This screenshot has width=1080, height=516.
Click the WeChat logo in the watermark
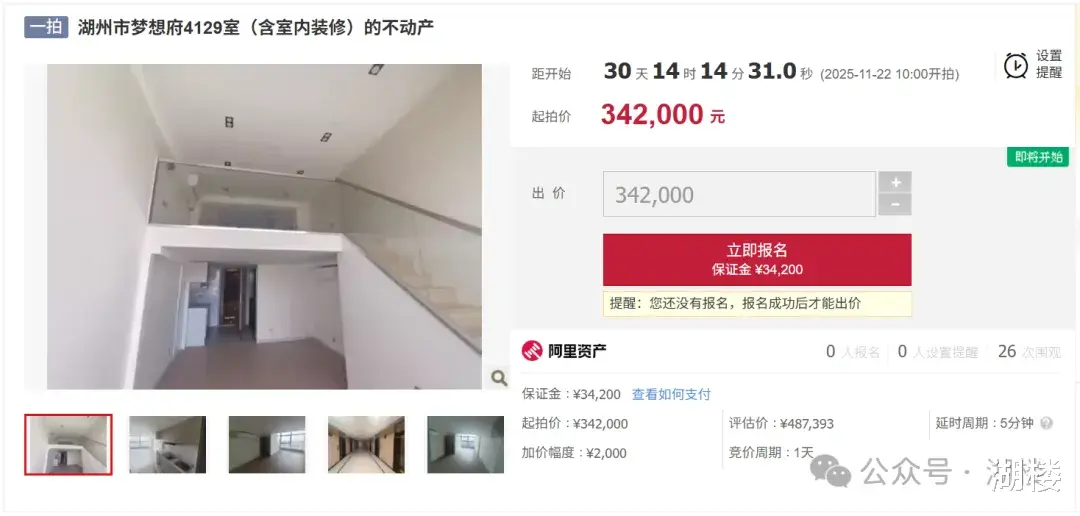[831, 471]
